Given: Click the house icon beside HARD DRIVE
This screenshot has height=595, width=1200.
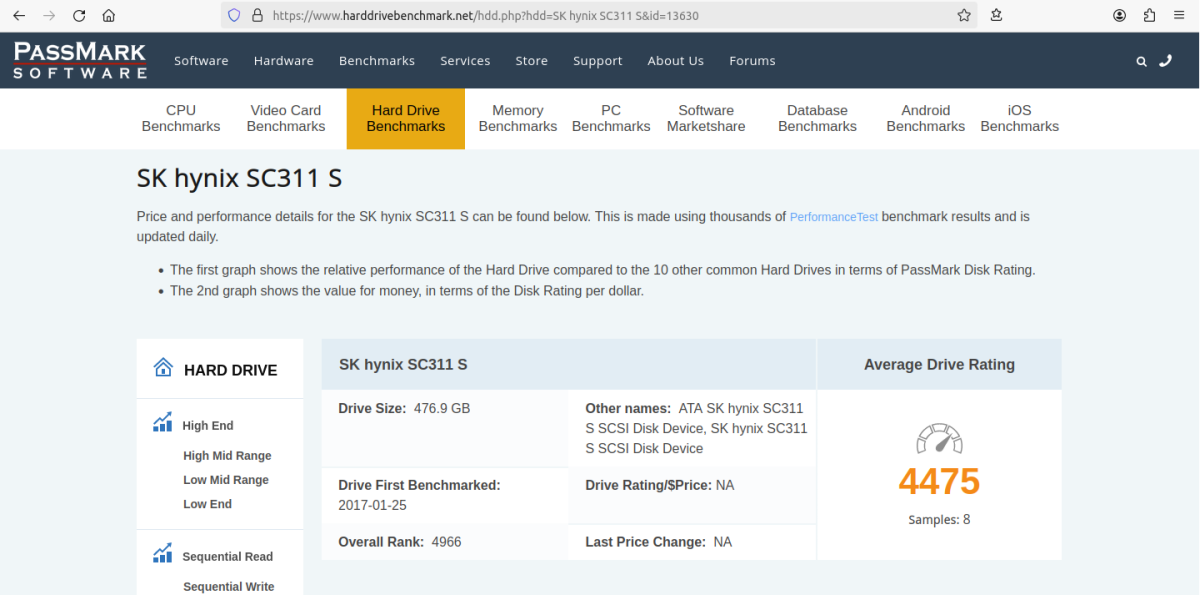Looking at the screenshot, I should tap(163, 367).
